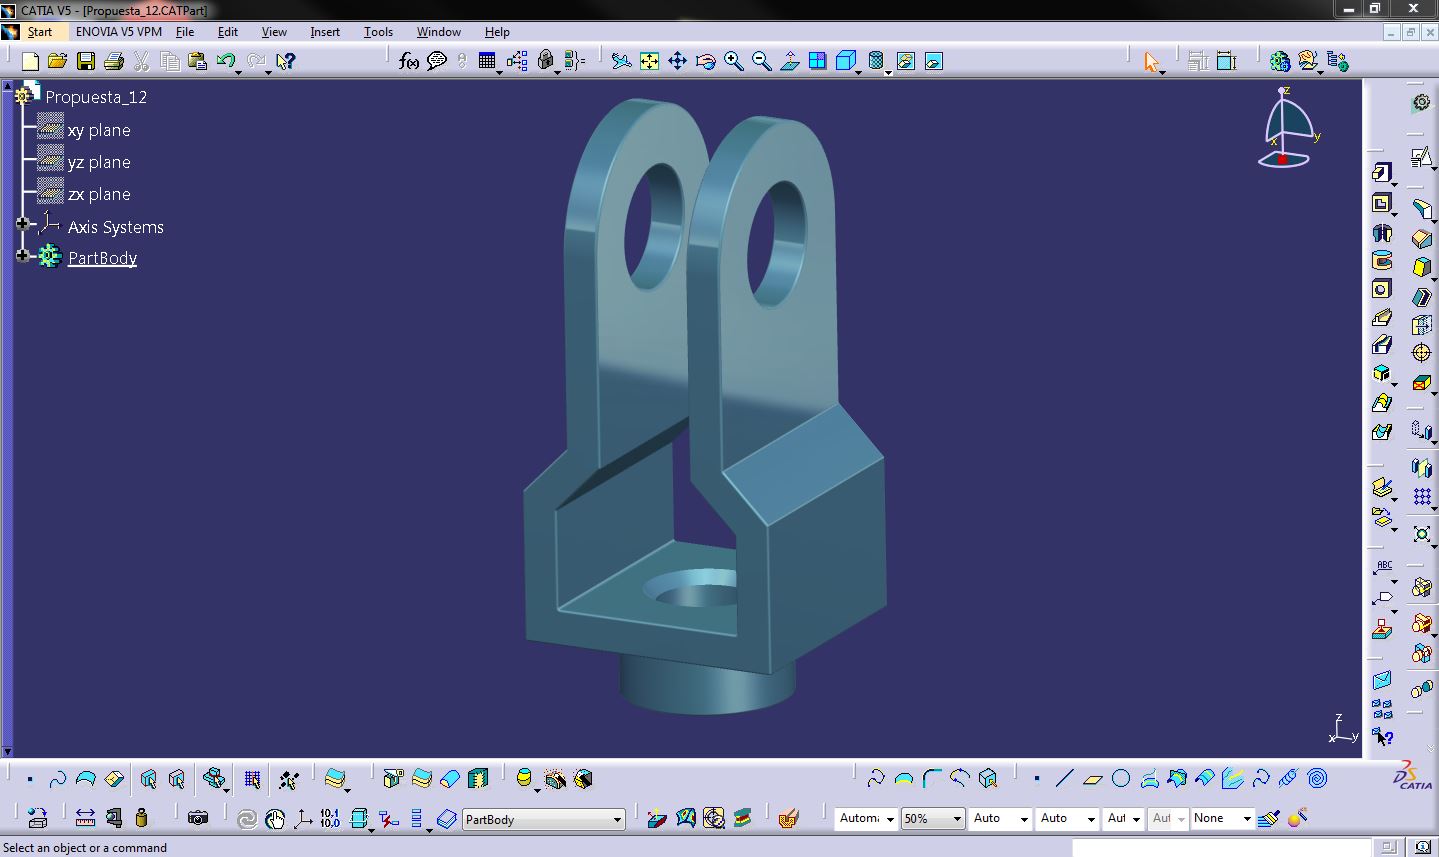The height and width of the screenshot is (857, 1439).
Task: Click the Pocket tool icon
Action: click(x=1382, y=203)
